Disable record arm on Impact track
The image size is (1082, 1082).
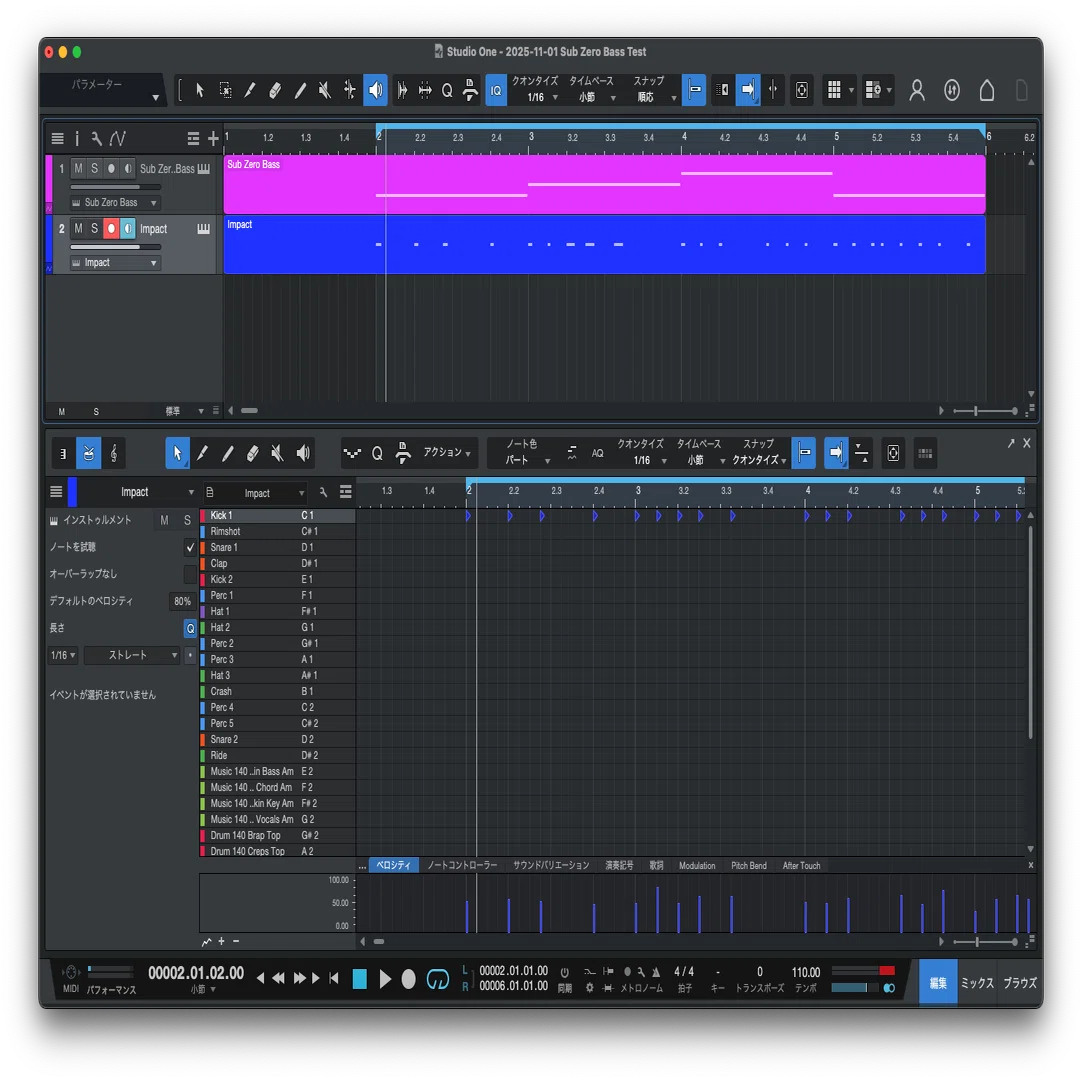point(111,228)
